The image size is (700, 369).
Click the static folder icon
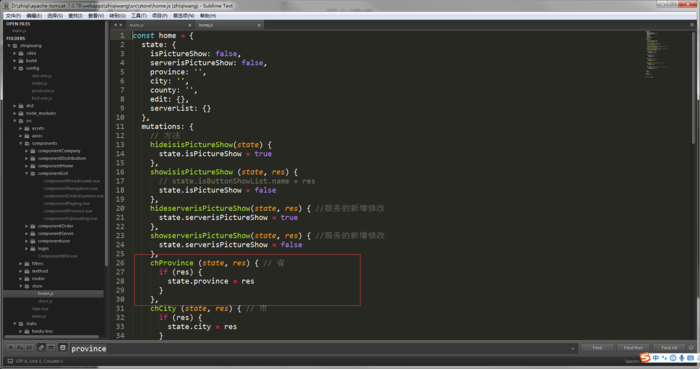coord(21,323)
